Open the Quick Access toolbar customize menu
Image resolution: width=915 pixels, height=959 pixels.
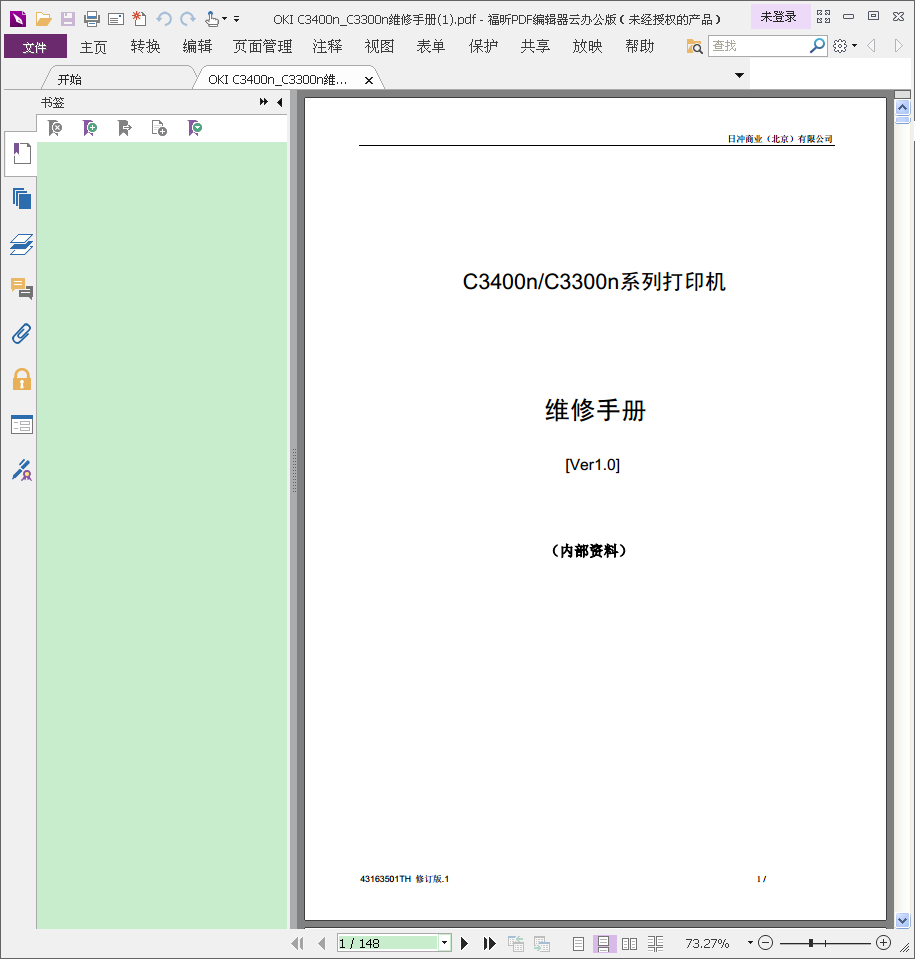[237, 19]
